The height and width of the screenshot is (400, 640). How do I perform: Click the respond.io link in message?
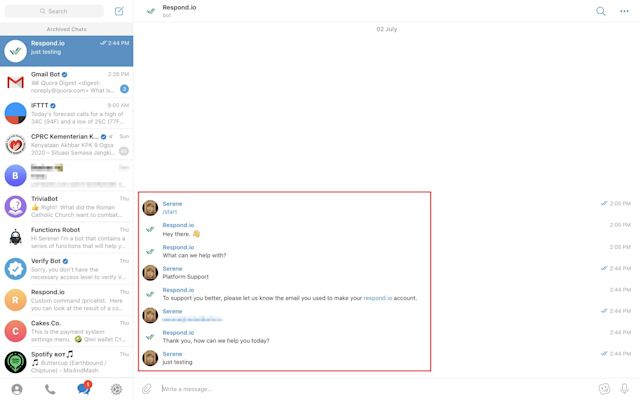click(x=378, y=298)
